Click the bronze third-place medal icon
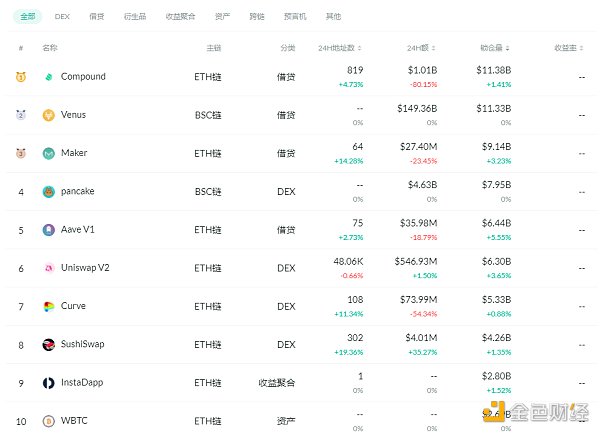The width and height of the screenshot is (600, 433). (x=21, y=153)
